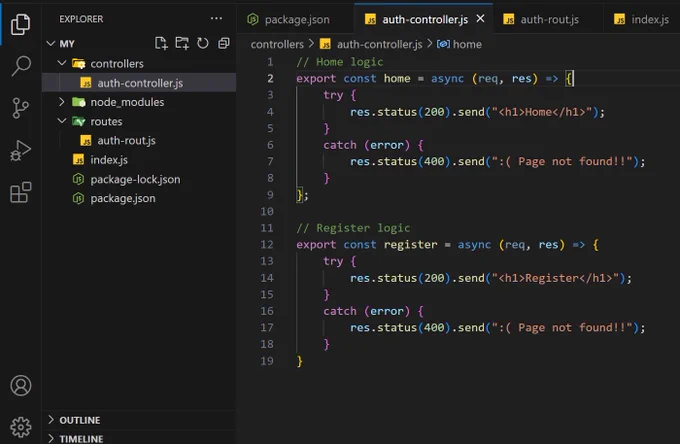Click line number 12 in the gutter
The image size is (680, 444).
(267, 245)
